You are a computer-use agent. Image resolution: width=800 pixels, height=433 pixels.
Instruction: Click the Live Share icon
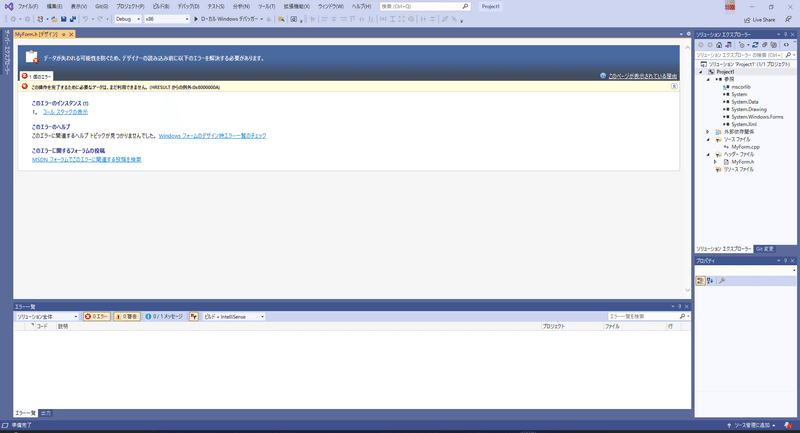[x=747, y=20]
